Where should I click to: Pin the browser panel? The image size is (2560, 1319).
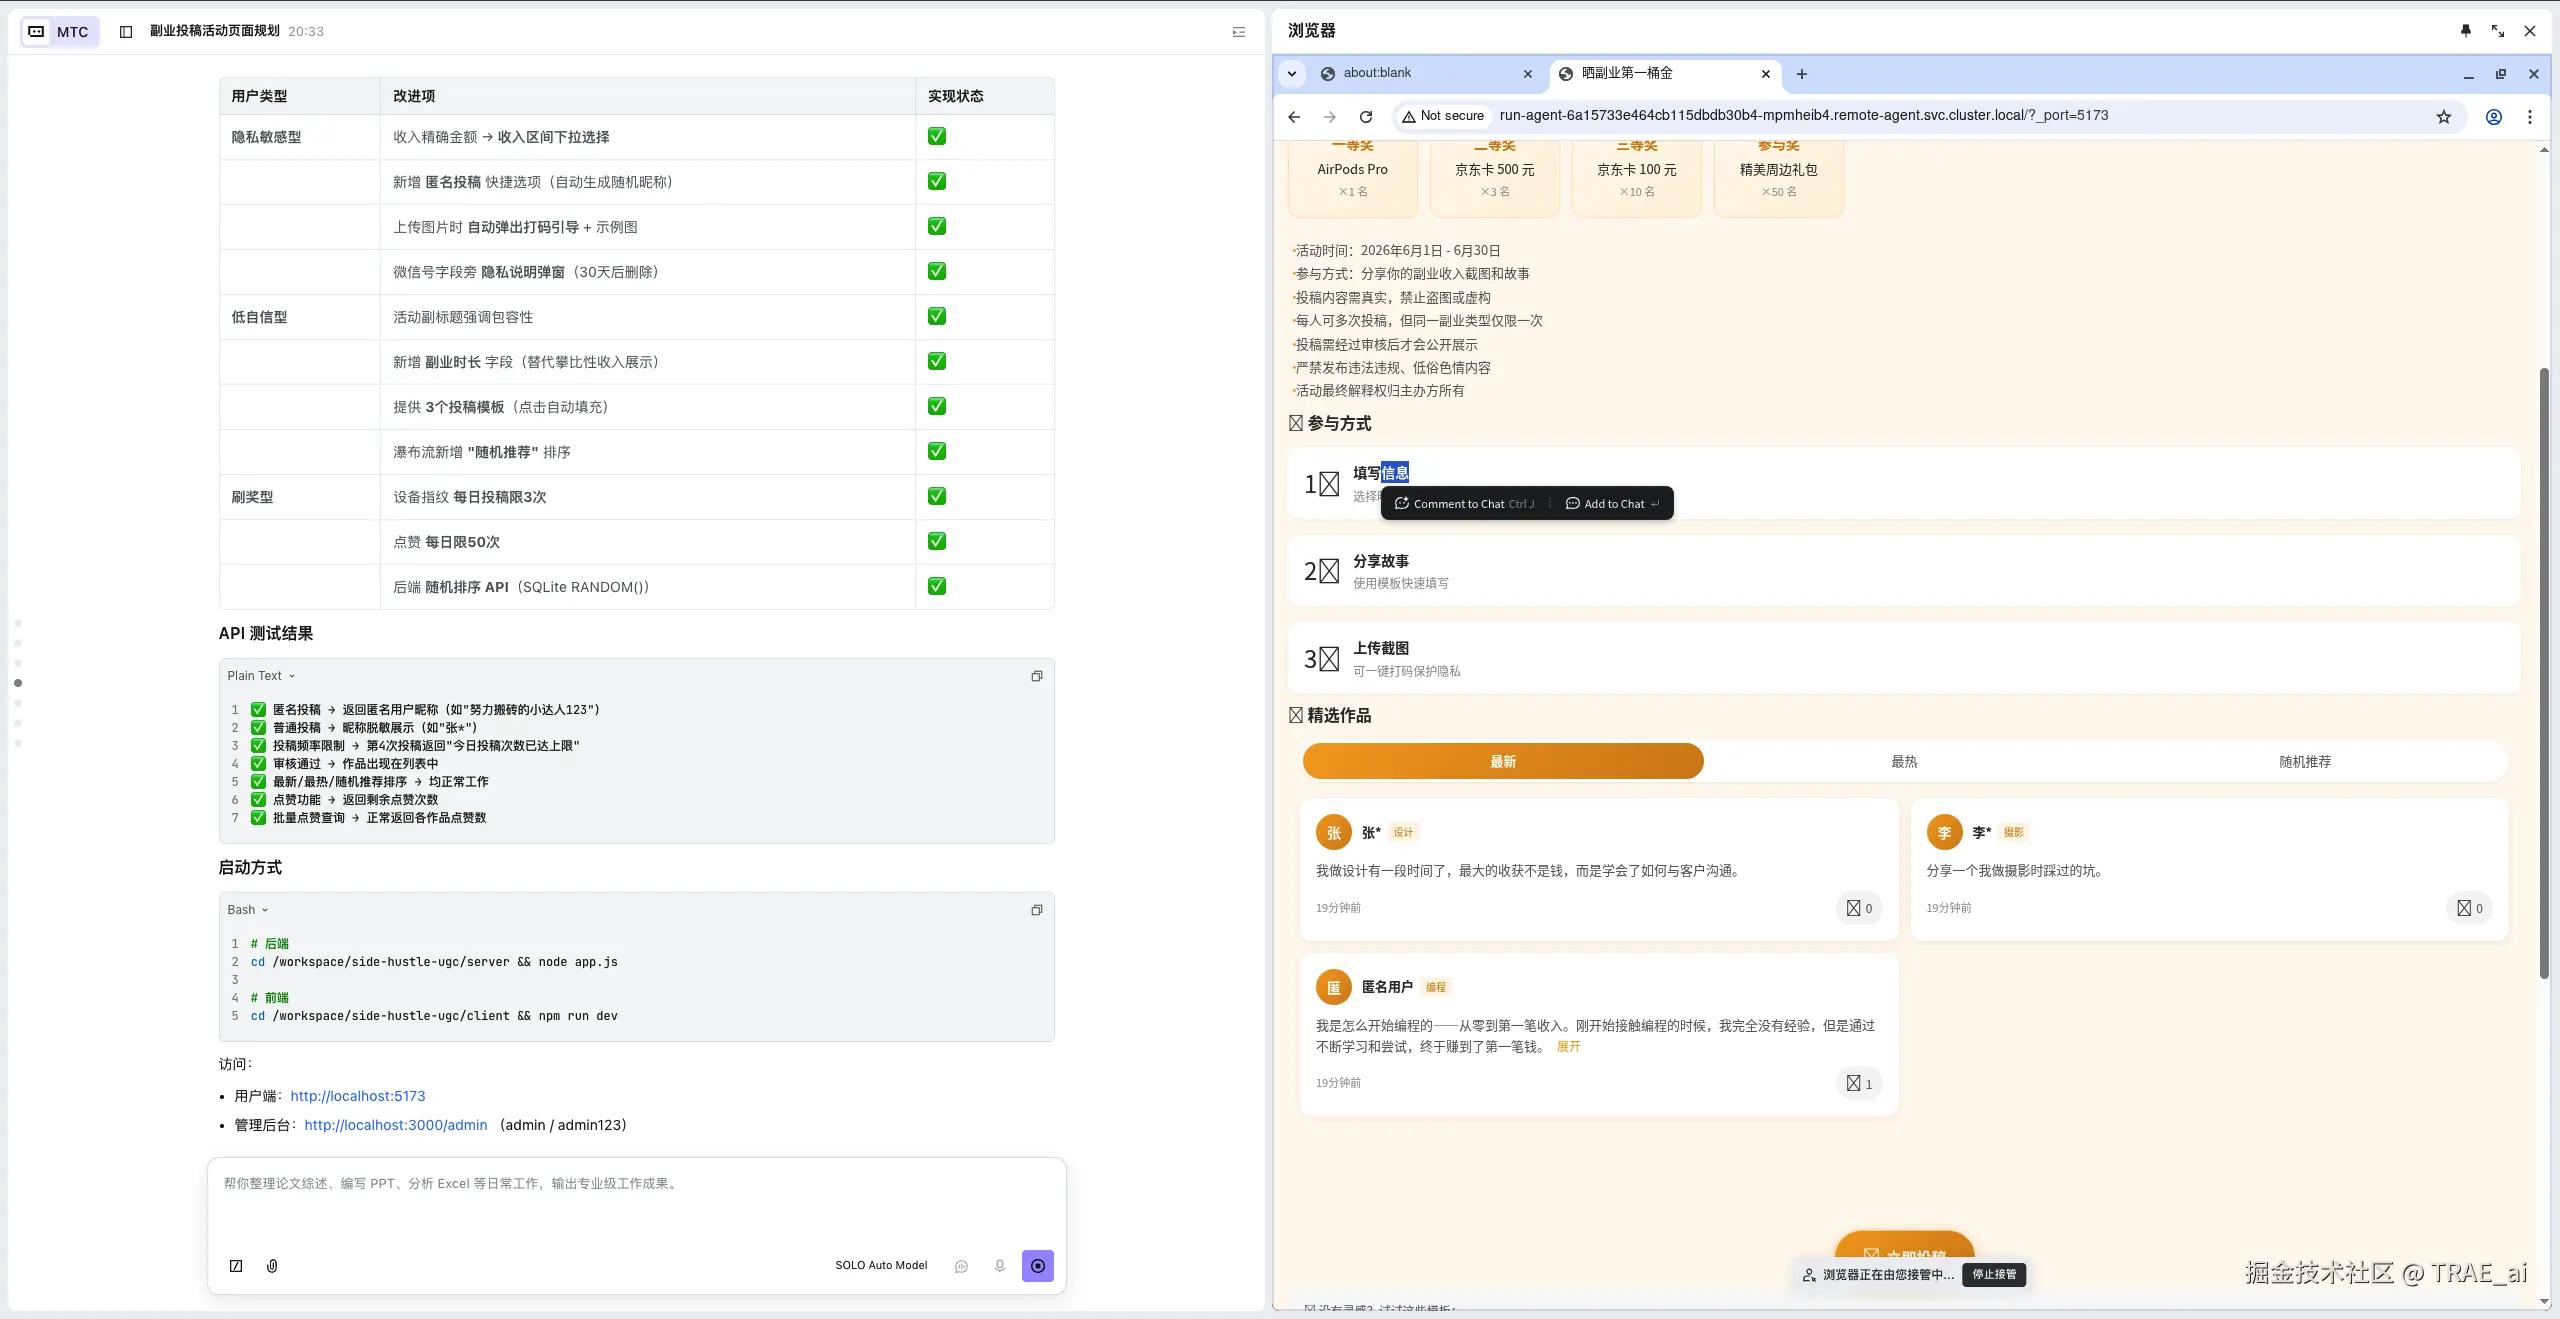tap(2465, 31)
